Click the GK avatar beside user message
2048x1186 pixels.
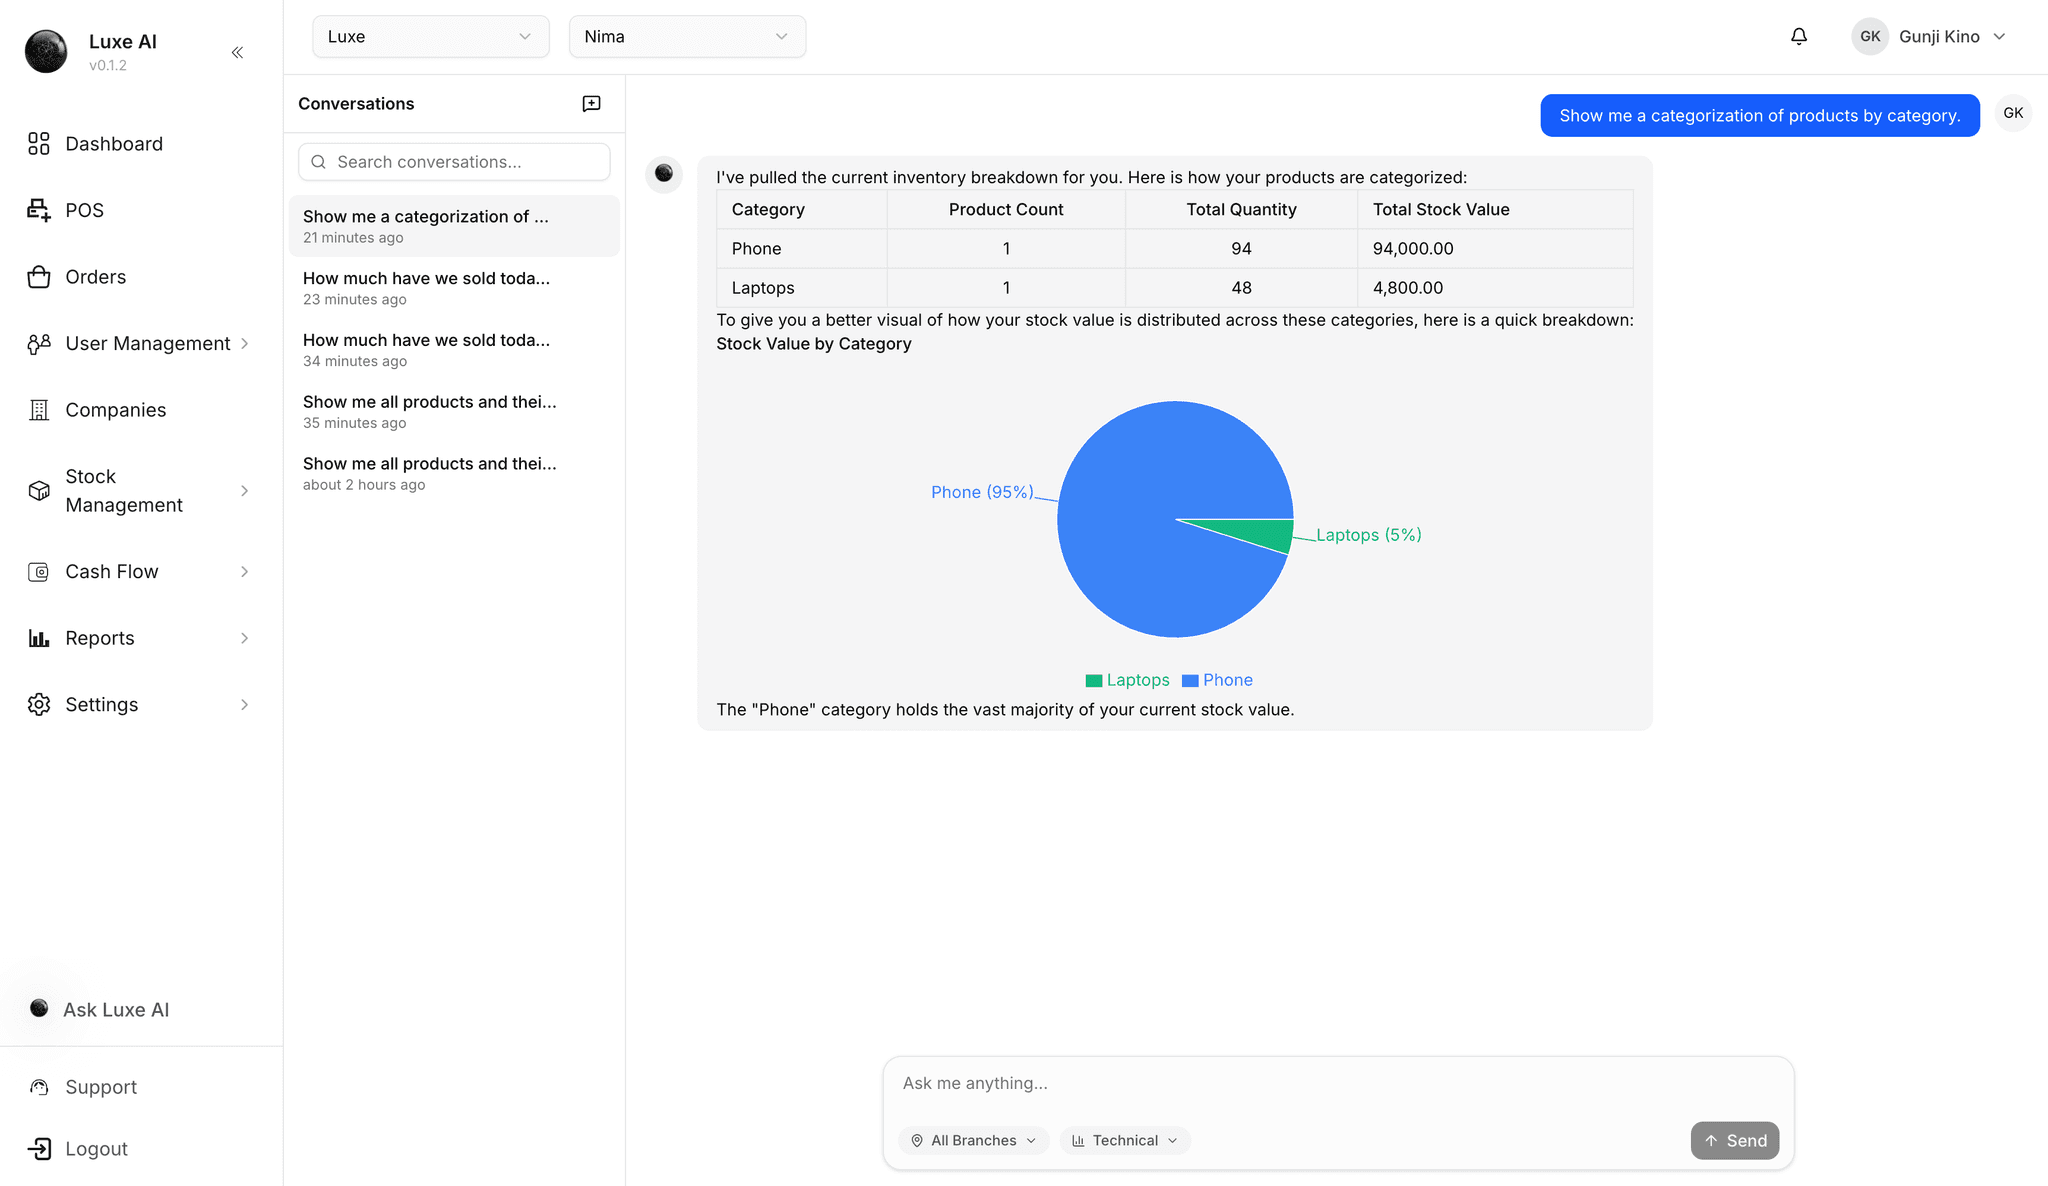[2013, 114]
